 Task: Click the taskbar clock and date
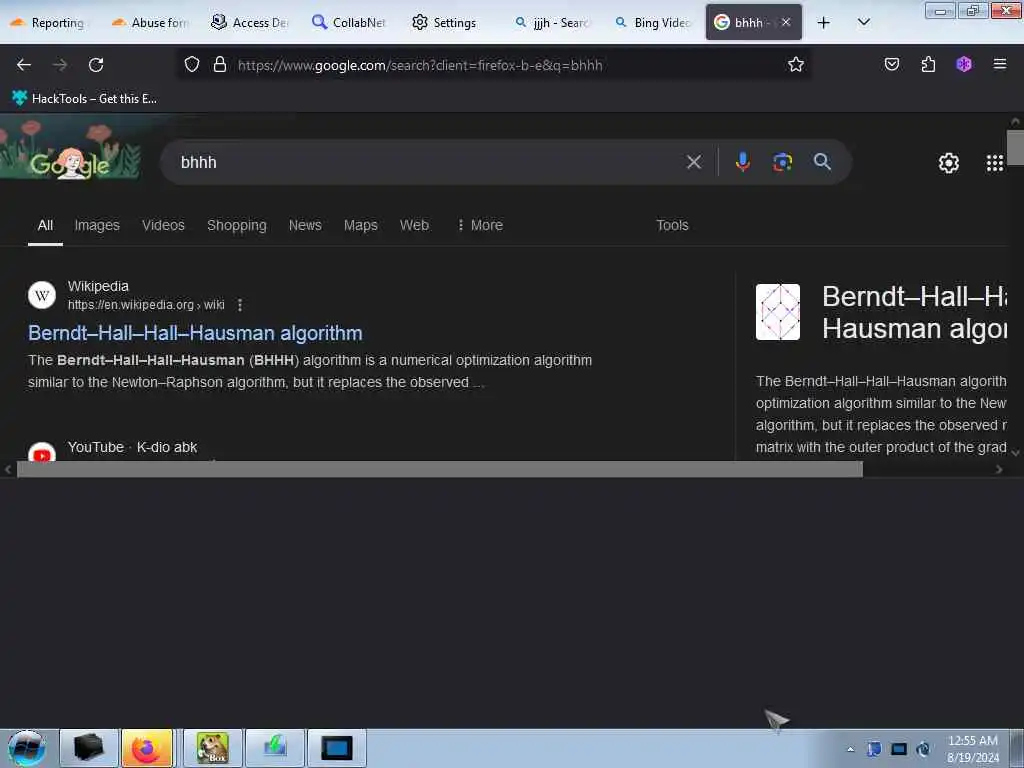click(x=973, y=749)
